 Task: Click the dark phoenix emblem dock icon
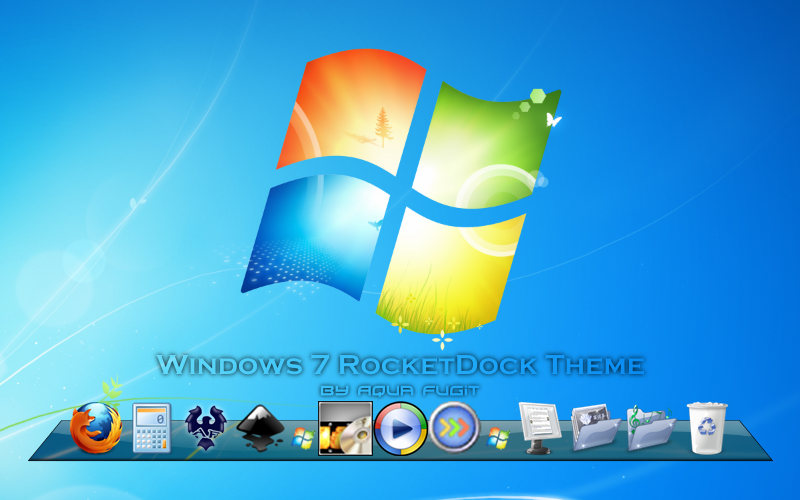coord(205,428)
